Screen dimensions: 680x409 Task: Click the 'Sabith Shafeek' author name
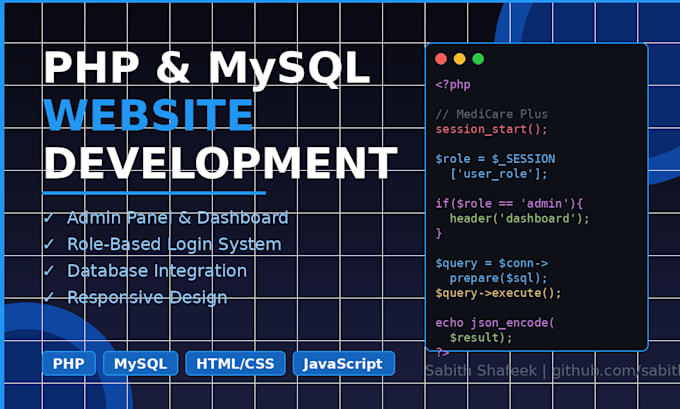(481, 371)
